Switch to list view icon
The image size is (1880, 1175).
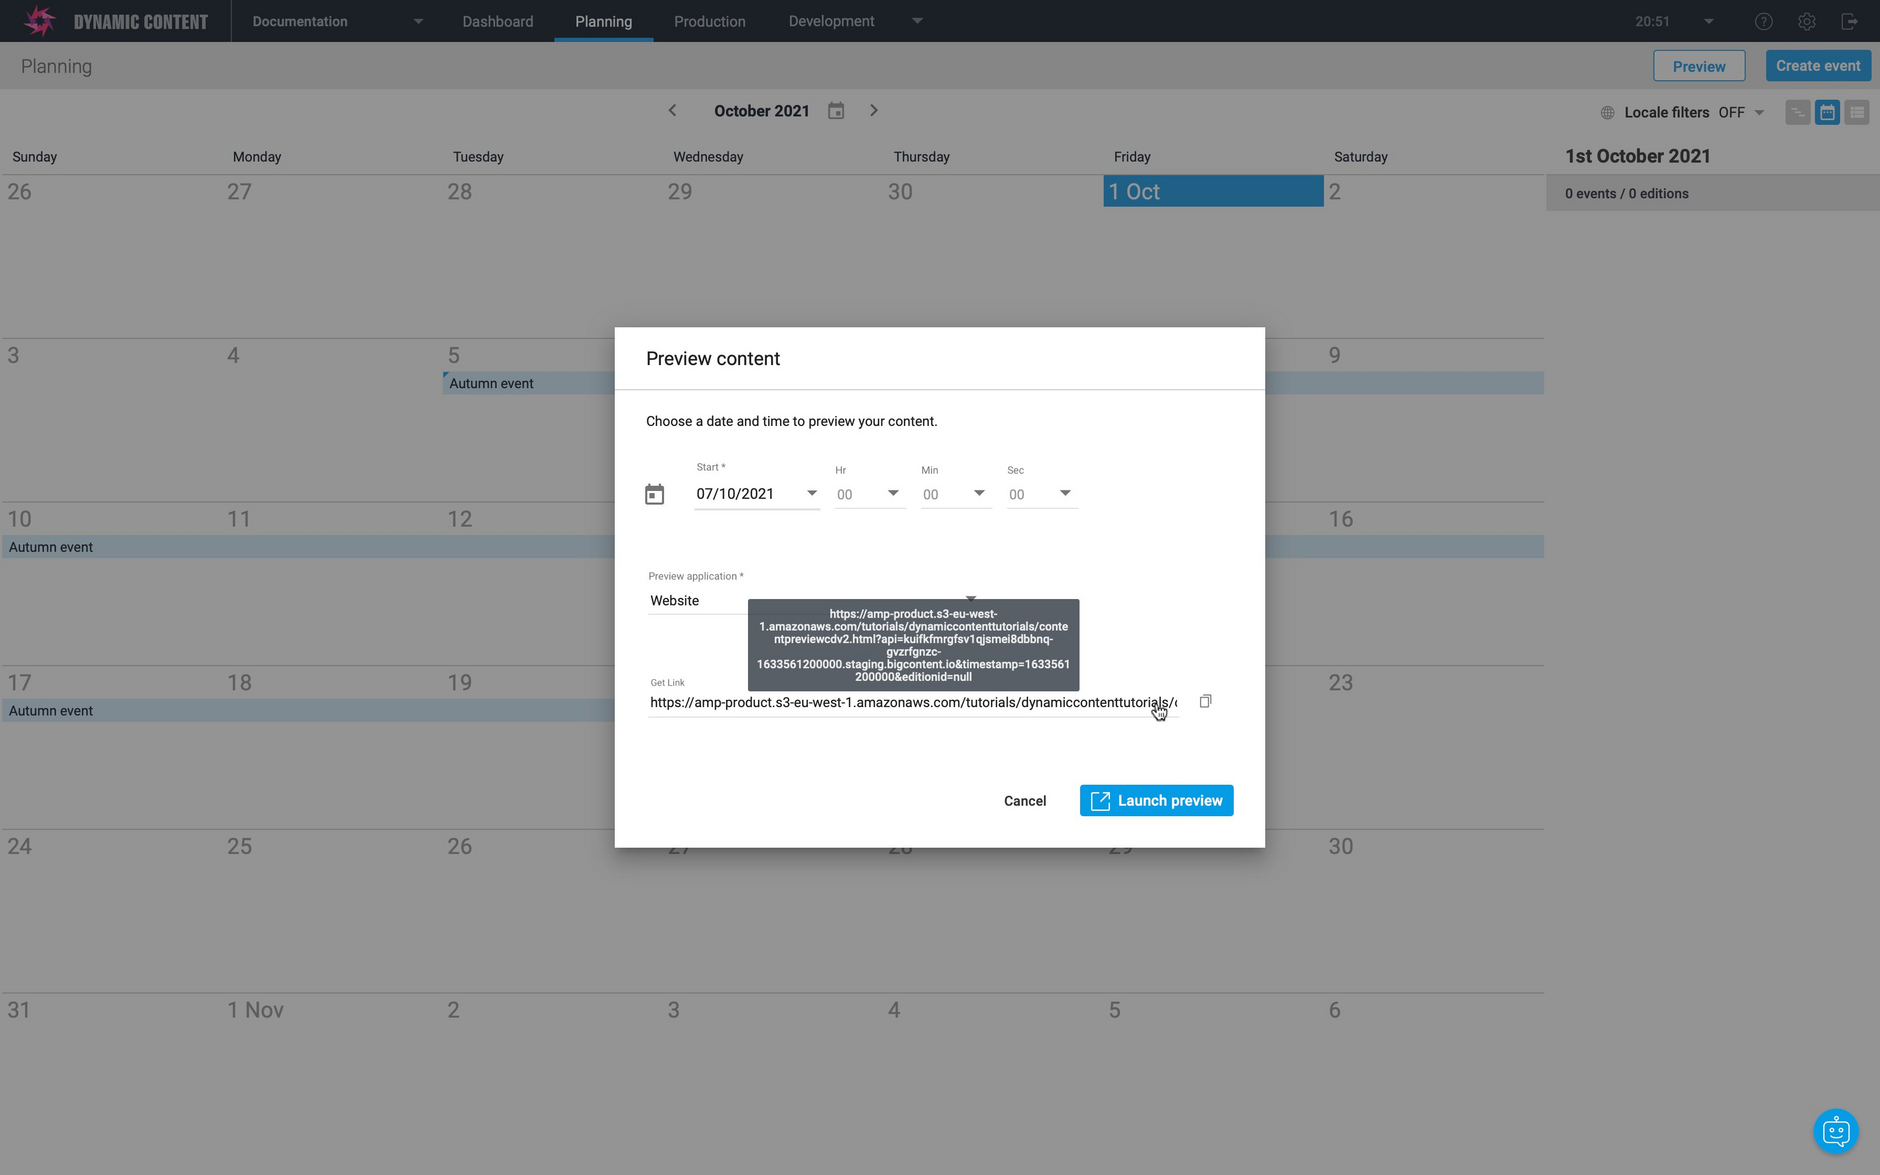click(1857, 112)
